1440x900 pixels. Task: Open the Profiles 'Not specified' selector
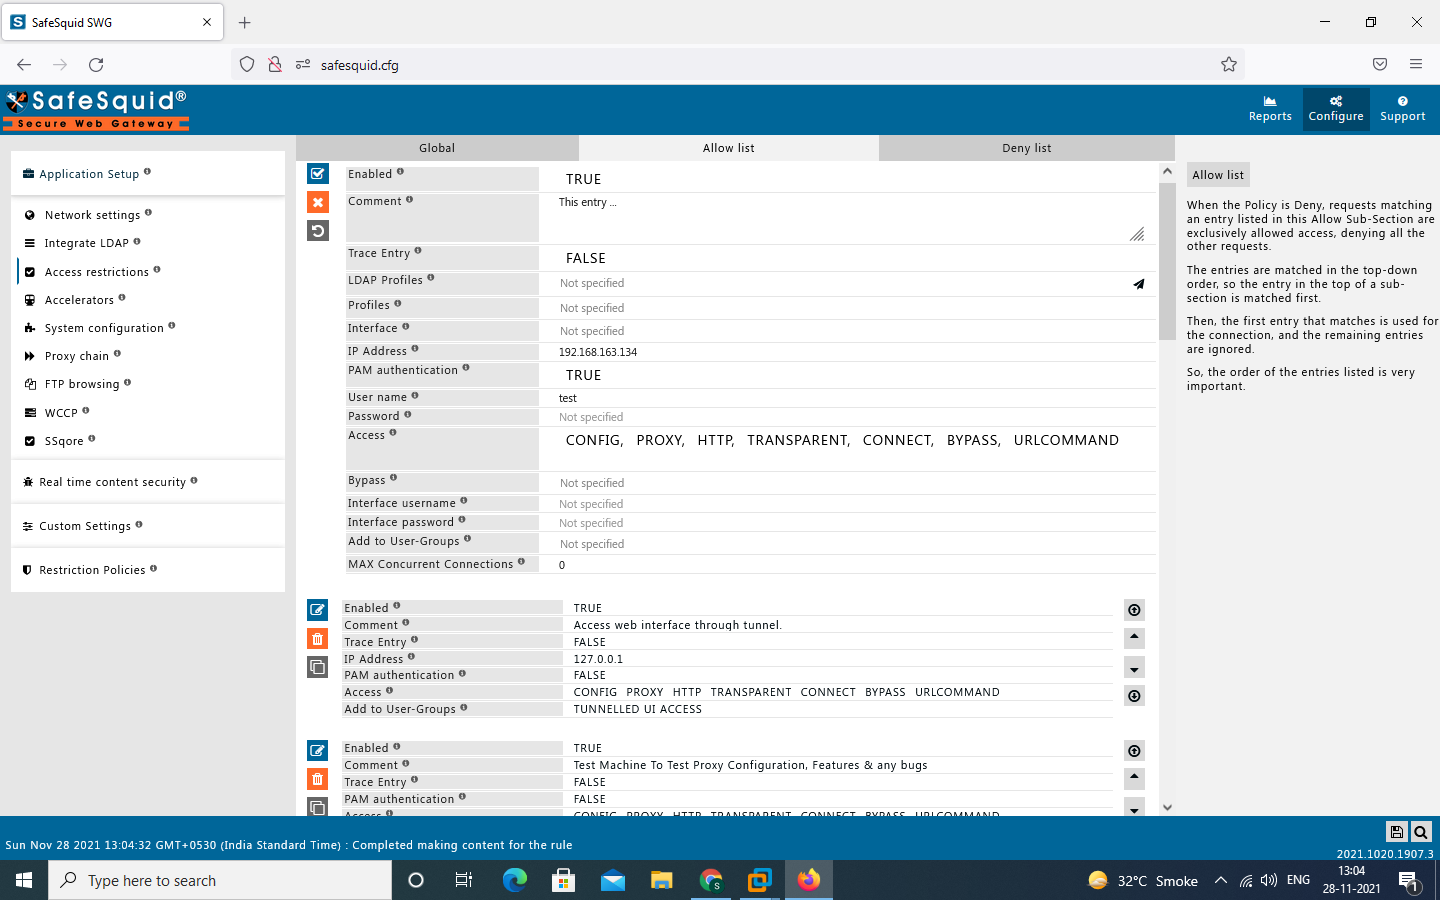(592, 308)
